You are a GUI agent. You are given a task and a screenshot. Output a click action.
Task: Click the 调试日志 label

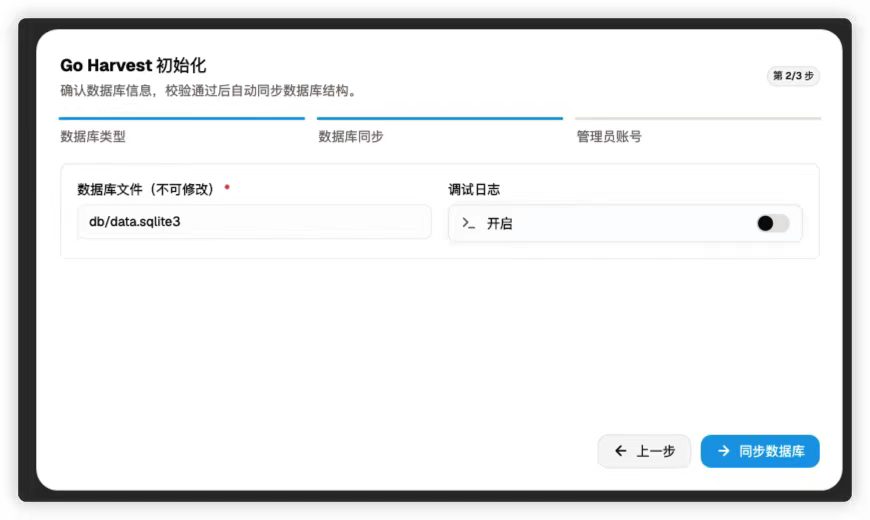[x=474, y=189]
